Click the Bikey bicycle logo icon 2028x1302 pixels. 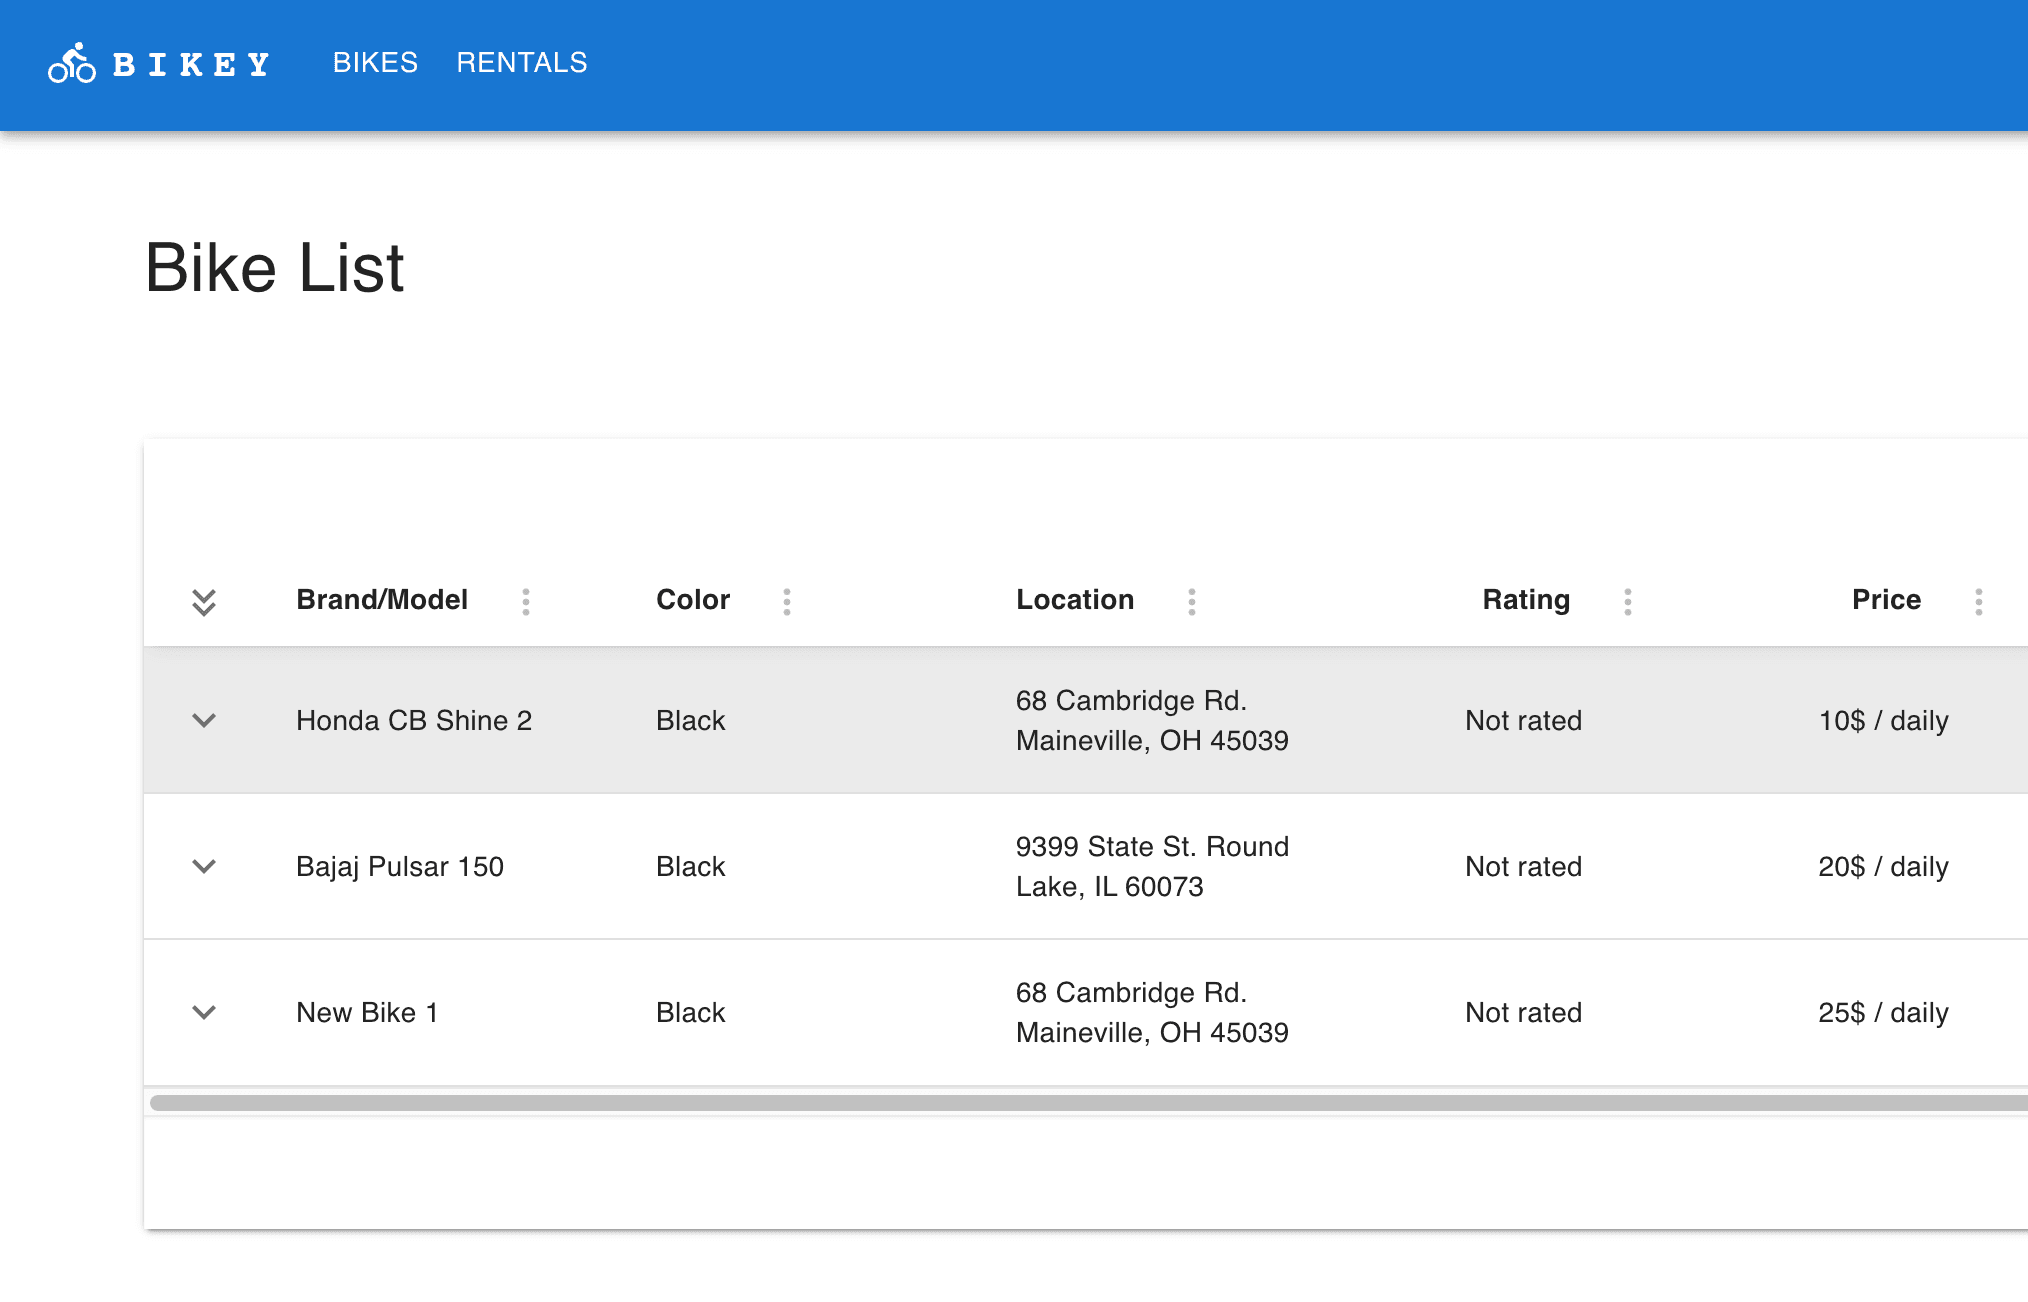coord(72,64)
